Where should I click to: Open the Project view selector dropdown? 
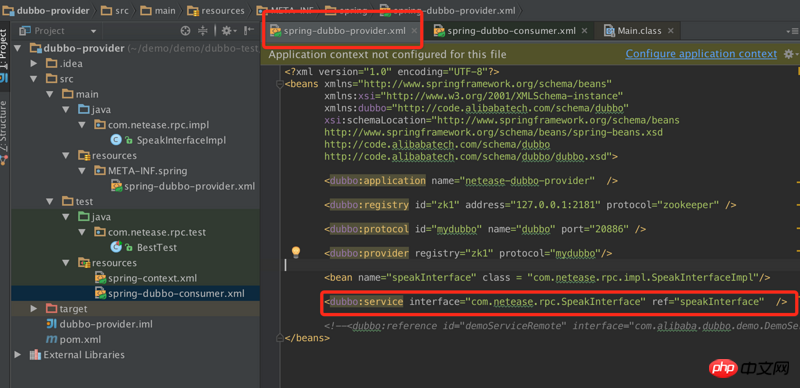point(93,31)
